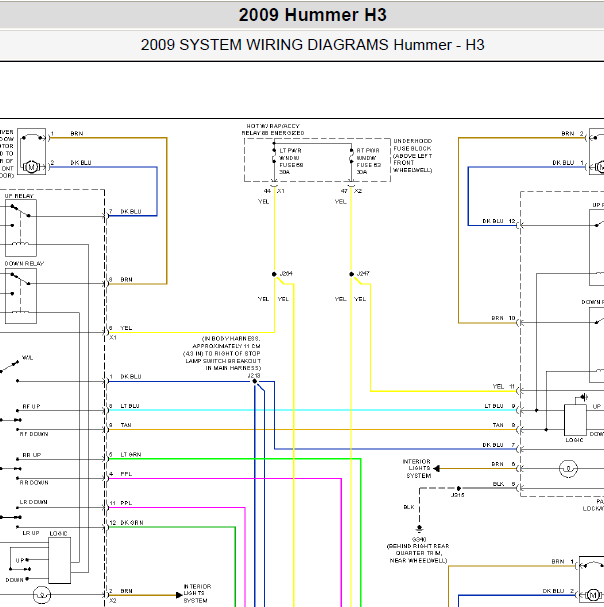Click the driver window motor symbol at top left
The image size is (604, 607).
click(x=31, y=167)
